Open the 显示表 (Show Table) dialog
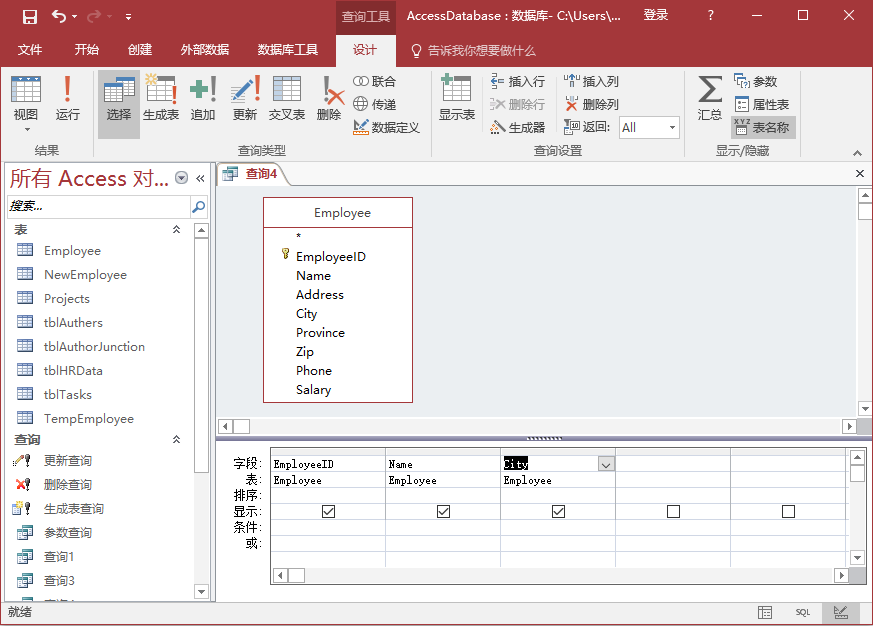 coord(456,99)
